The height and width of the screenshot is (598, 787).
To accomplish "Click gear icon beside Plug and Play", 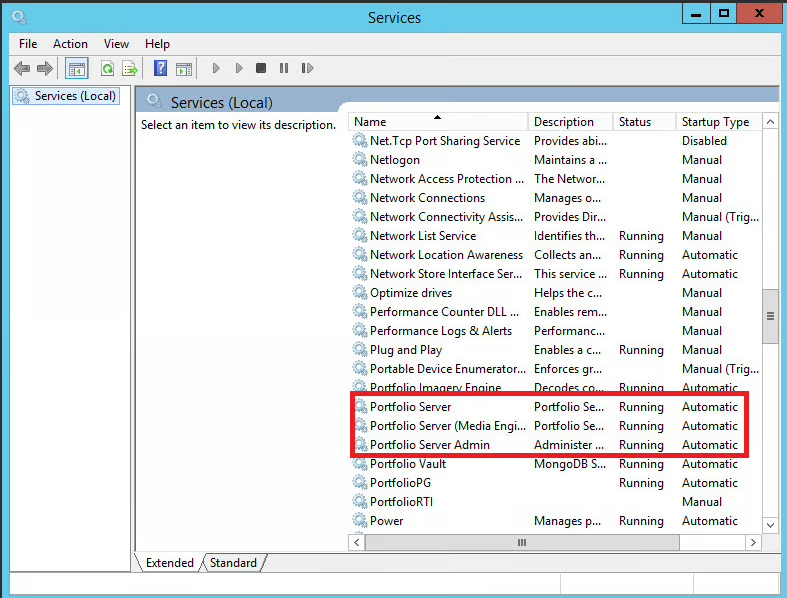I will 359,349.
